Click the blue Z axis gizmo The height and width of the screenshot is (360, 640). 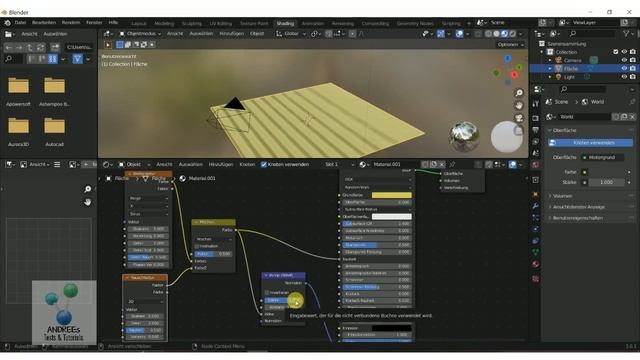(x=508, y=59)
